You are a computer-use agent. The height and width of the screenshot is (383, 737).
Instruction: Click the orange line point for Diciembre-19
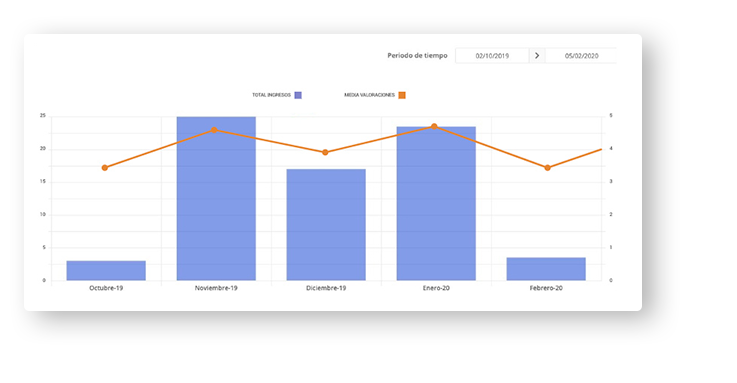click(x=325, y=152)
